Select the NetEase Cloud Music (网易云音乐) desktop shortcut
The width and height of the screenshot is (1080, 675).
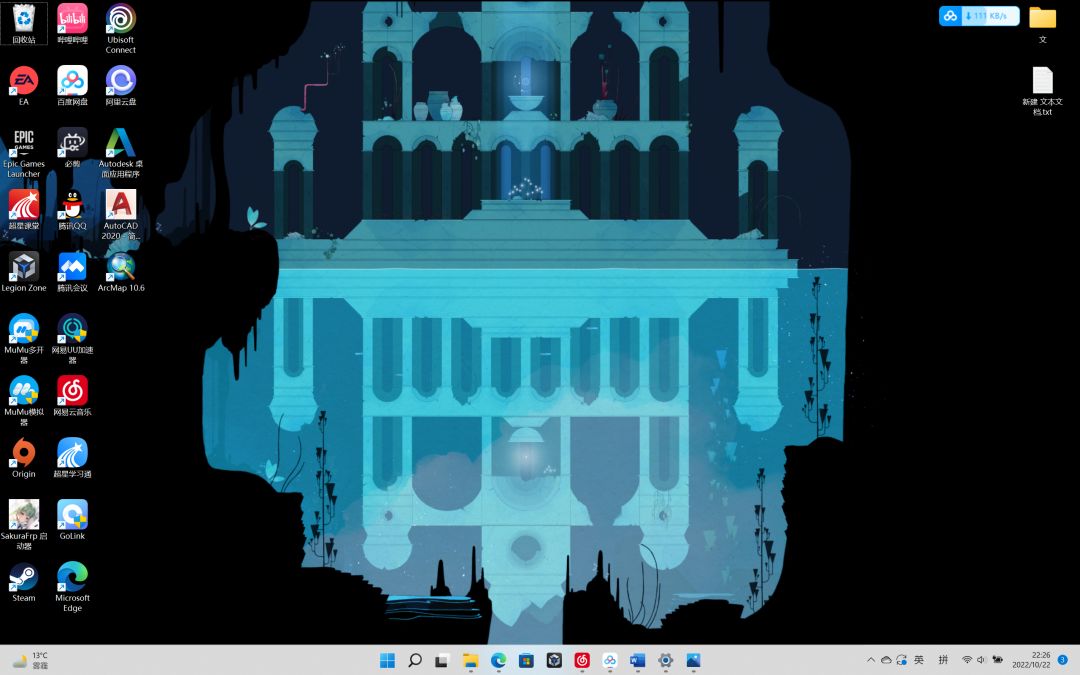pos(72,395)
